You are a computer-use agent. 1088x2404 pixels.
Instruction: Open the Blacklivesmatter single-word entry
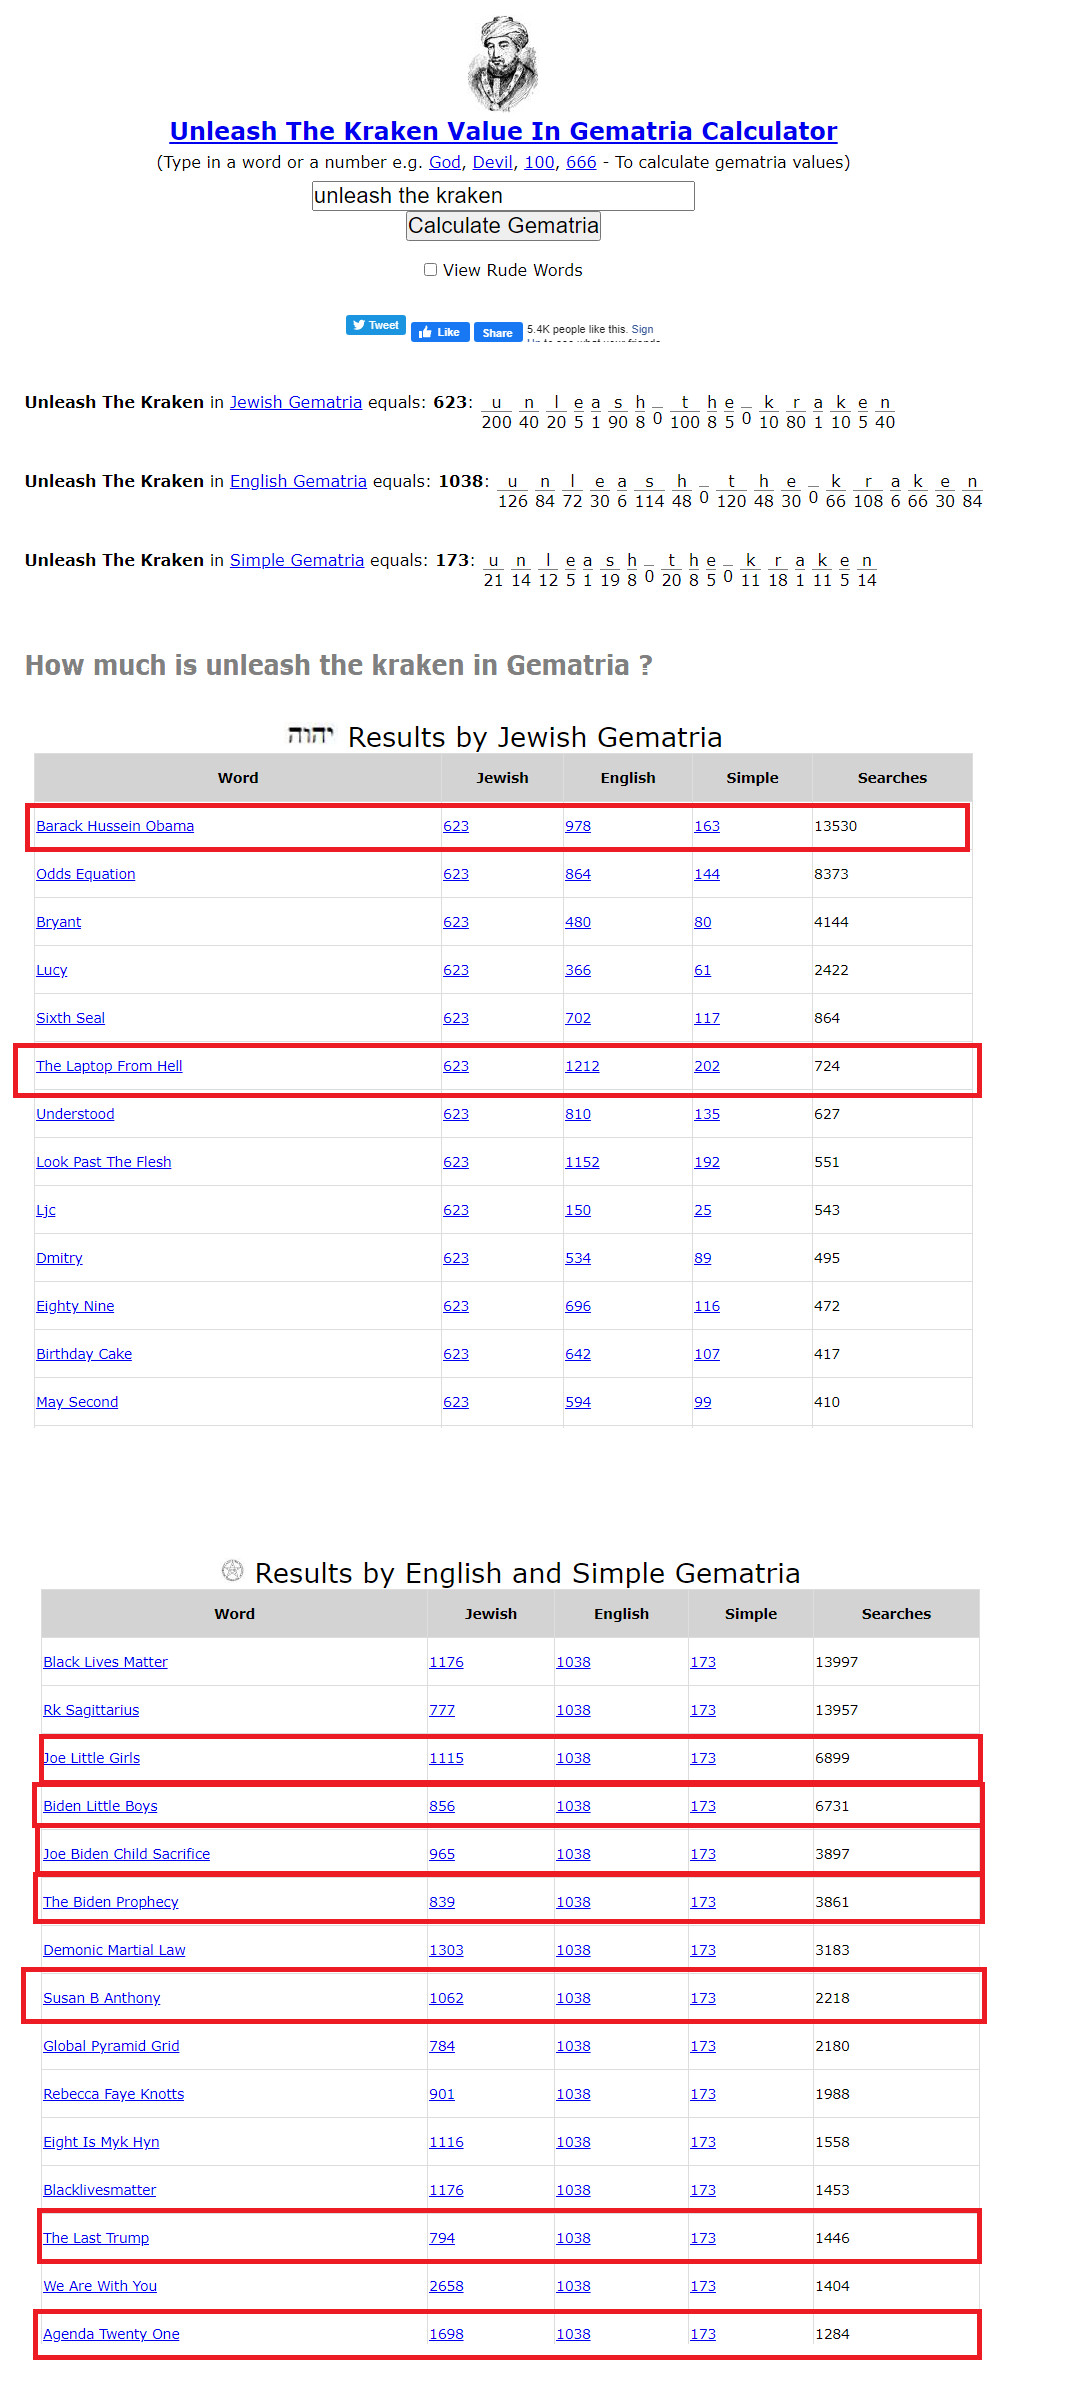click(99, 2190)
